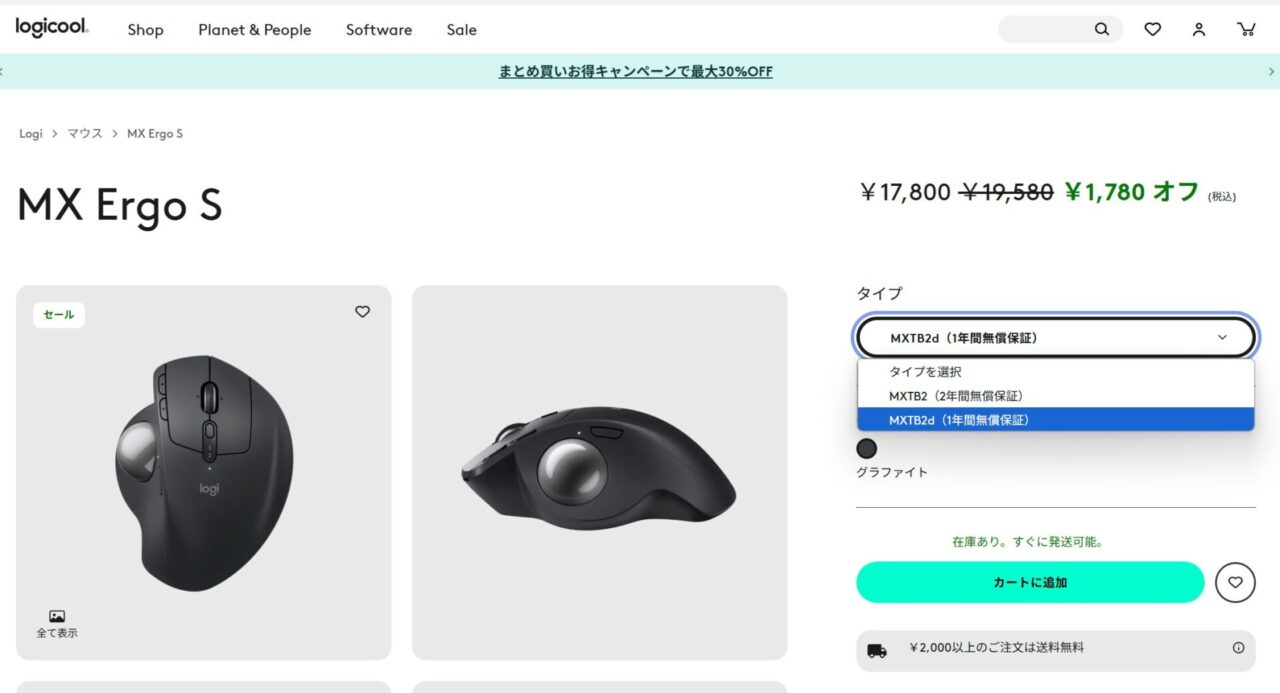Go to next promo banner arrow
This screenshot has height=693, width=1280.
click(x=1272, y=71)
